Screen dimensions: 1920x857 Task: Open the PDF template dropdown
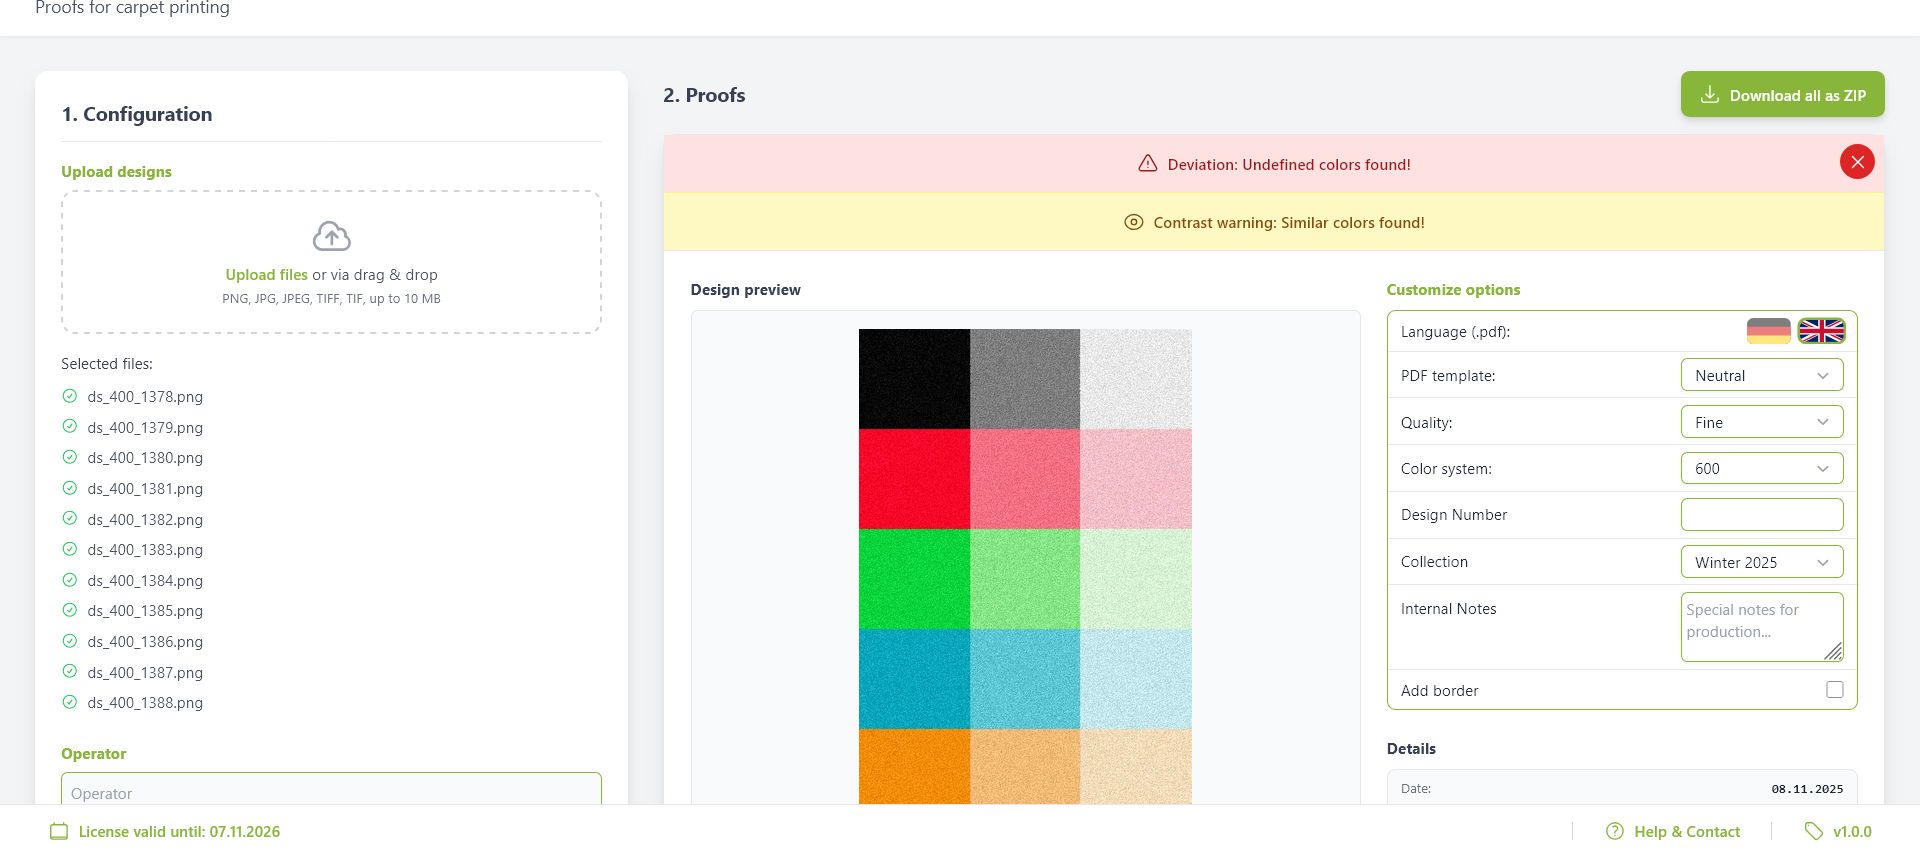1761,375
